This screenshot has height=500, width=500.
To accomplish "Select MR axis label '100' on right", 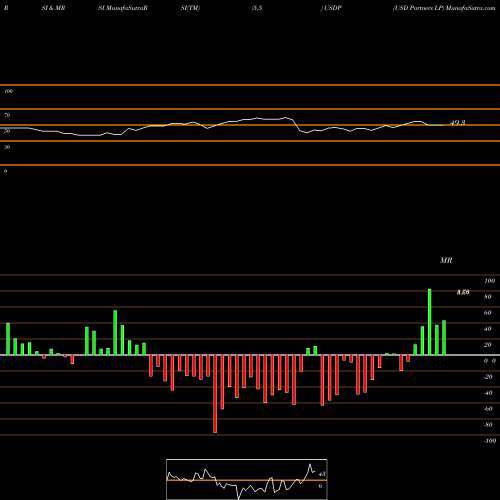I will [489, 281].
